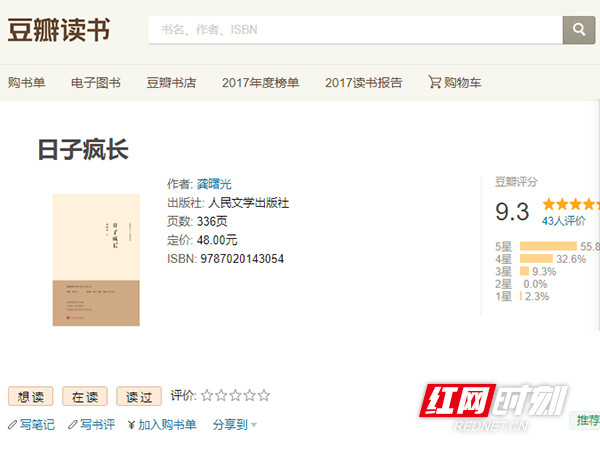Open the 日子疯长 book cover image
The height and width of the screenshot is (453, 600).
tap(96, 260)
